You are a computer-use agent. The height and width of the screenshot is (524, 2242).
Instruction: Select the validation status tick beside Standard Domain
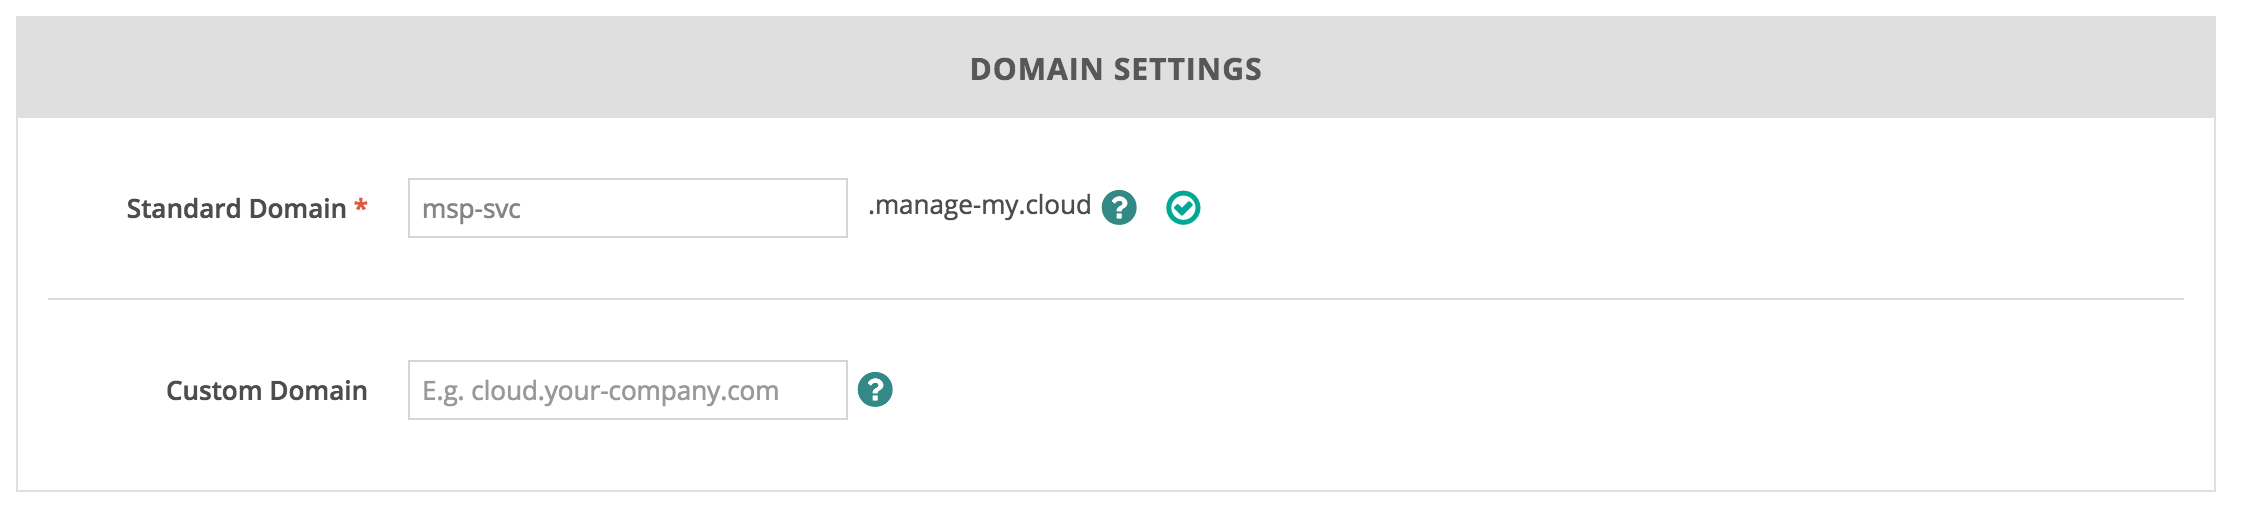point(1183,208)
